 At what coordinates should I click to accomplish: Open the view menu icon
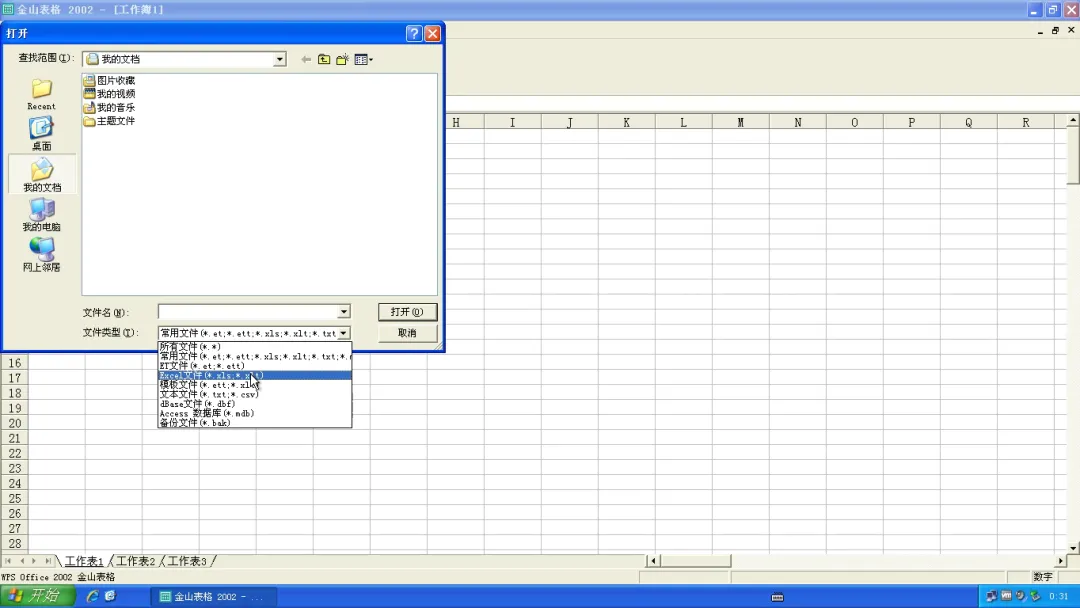(x=364, y=60)
